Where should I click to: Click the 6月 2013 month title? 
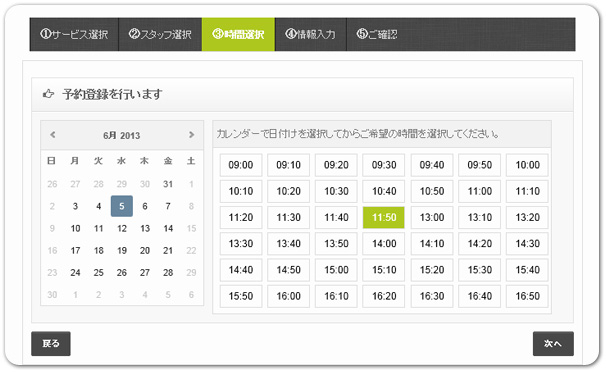pyautogui.click(x=121, y=136)
